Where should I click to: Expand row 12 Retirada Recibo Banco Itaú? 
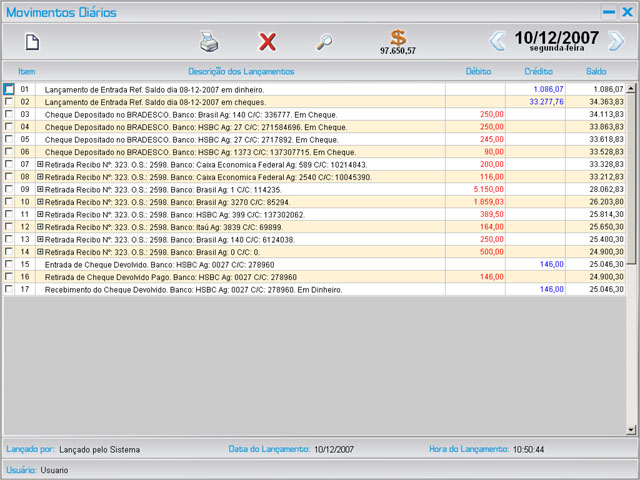pos(40,227)
